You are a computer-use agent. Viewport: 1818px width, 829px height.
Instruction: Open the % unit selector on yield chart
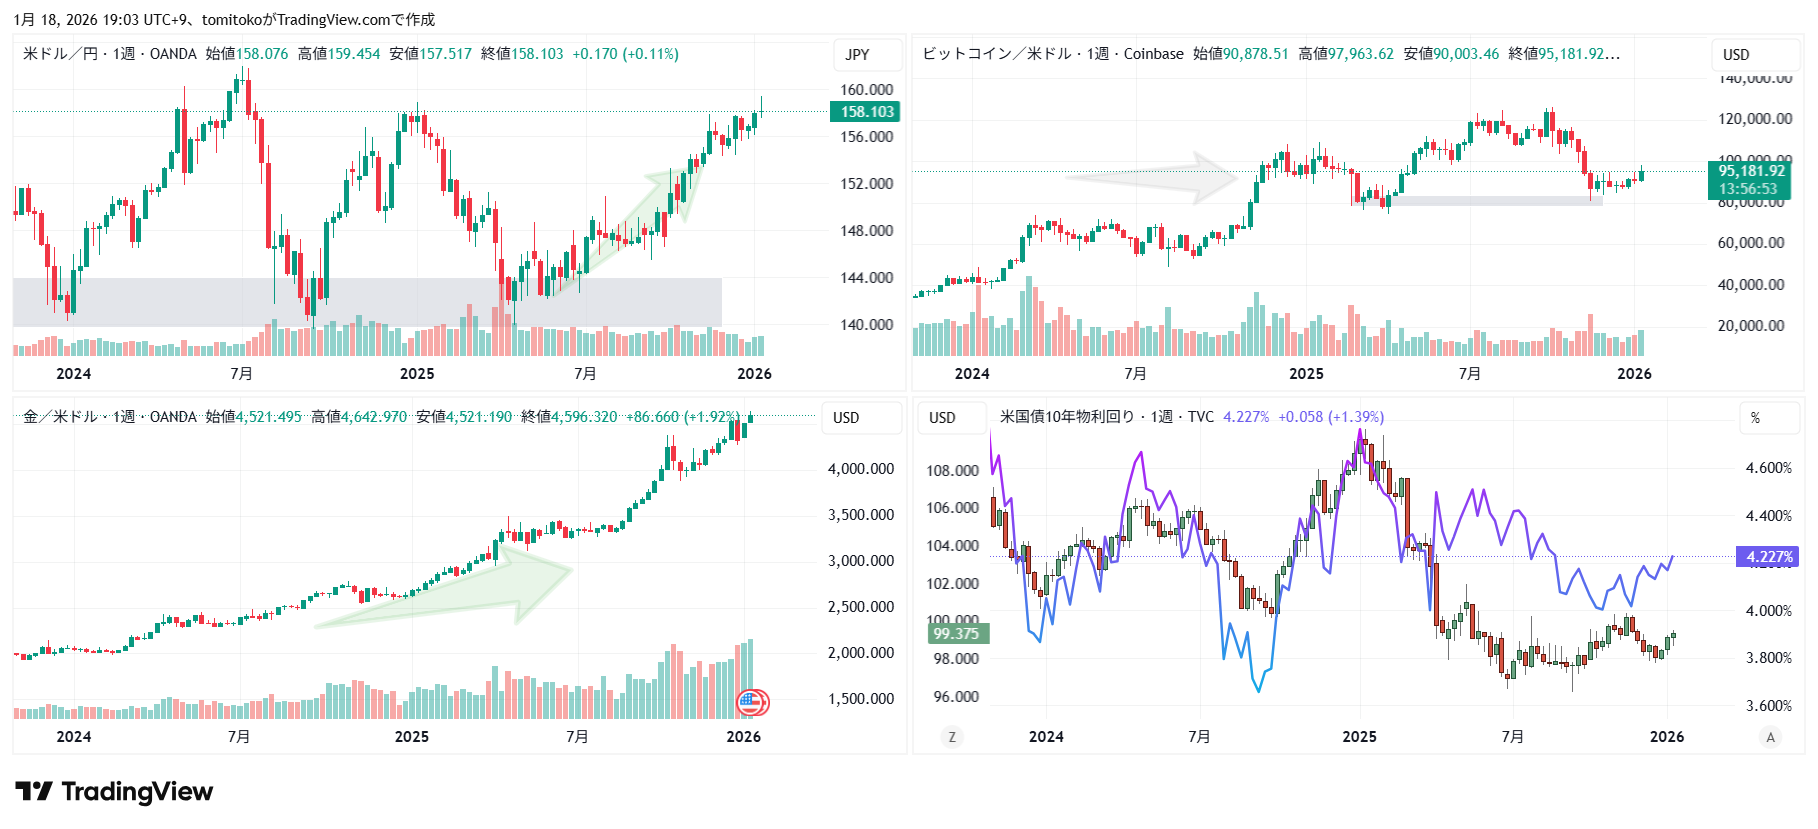[1755, 418]
